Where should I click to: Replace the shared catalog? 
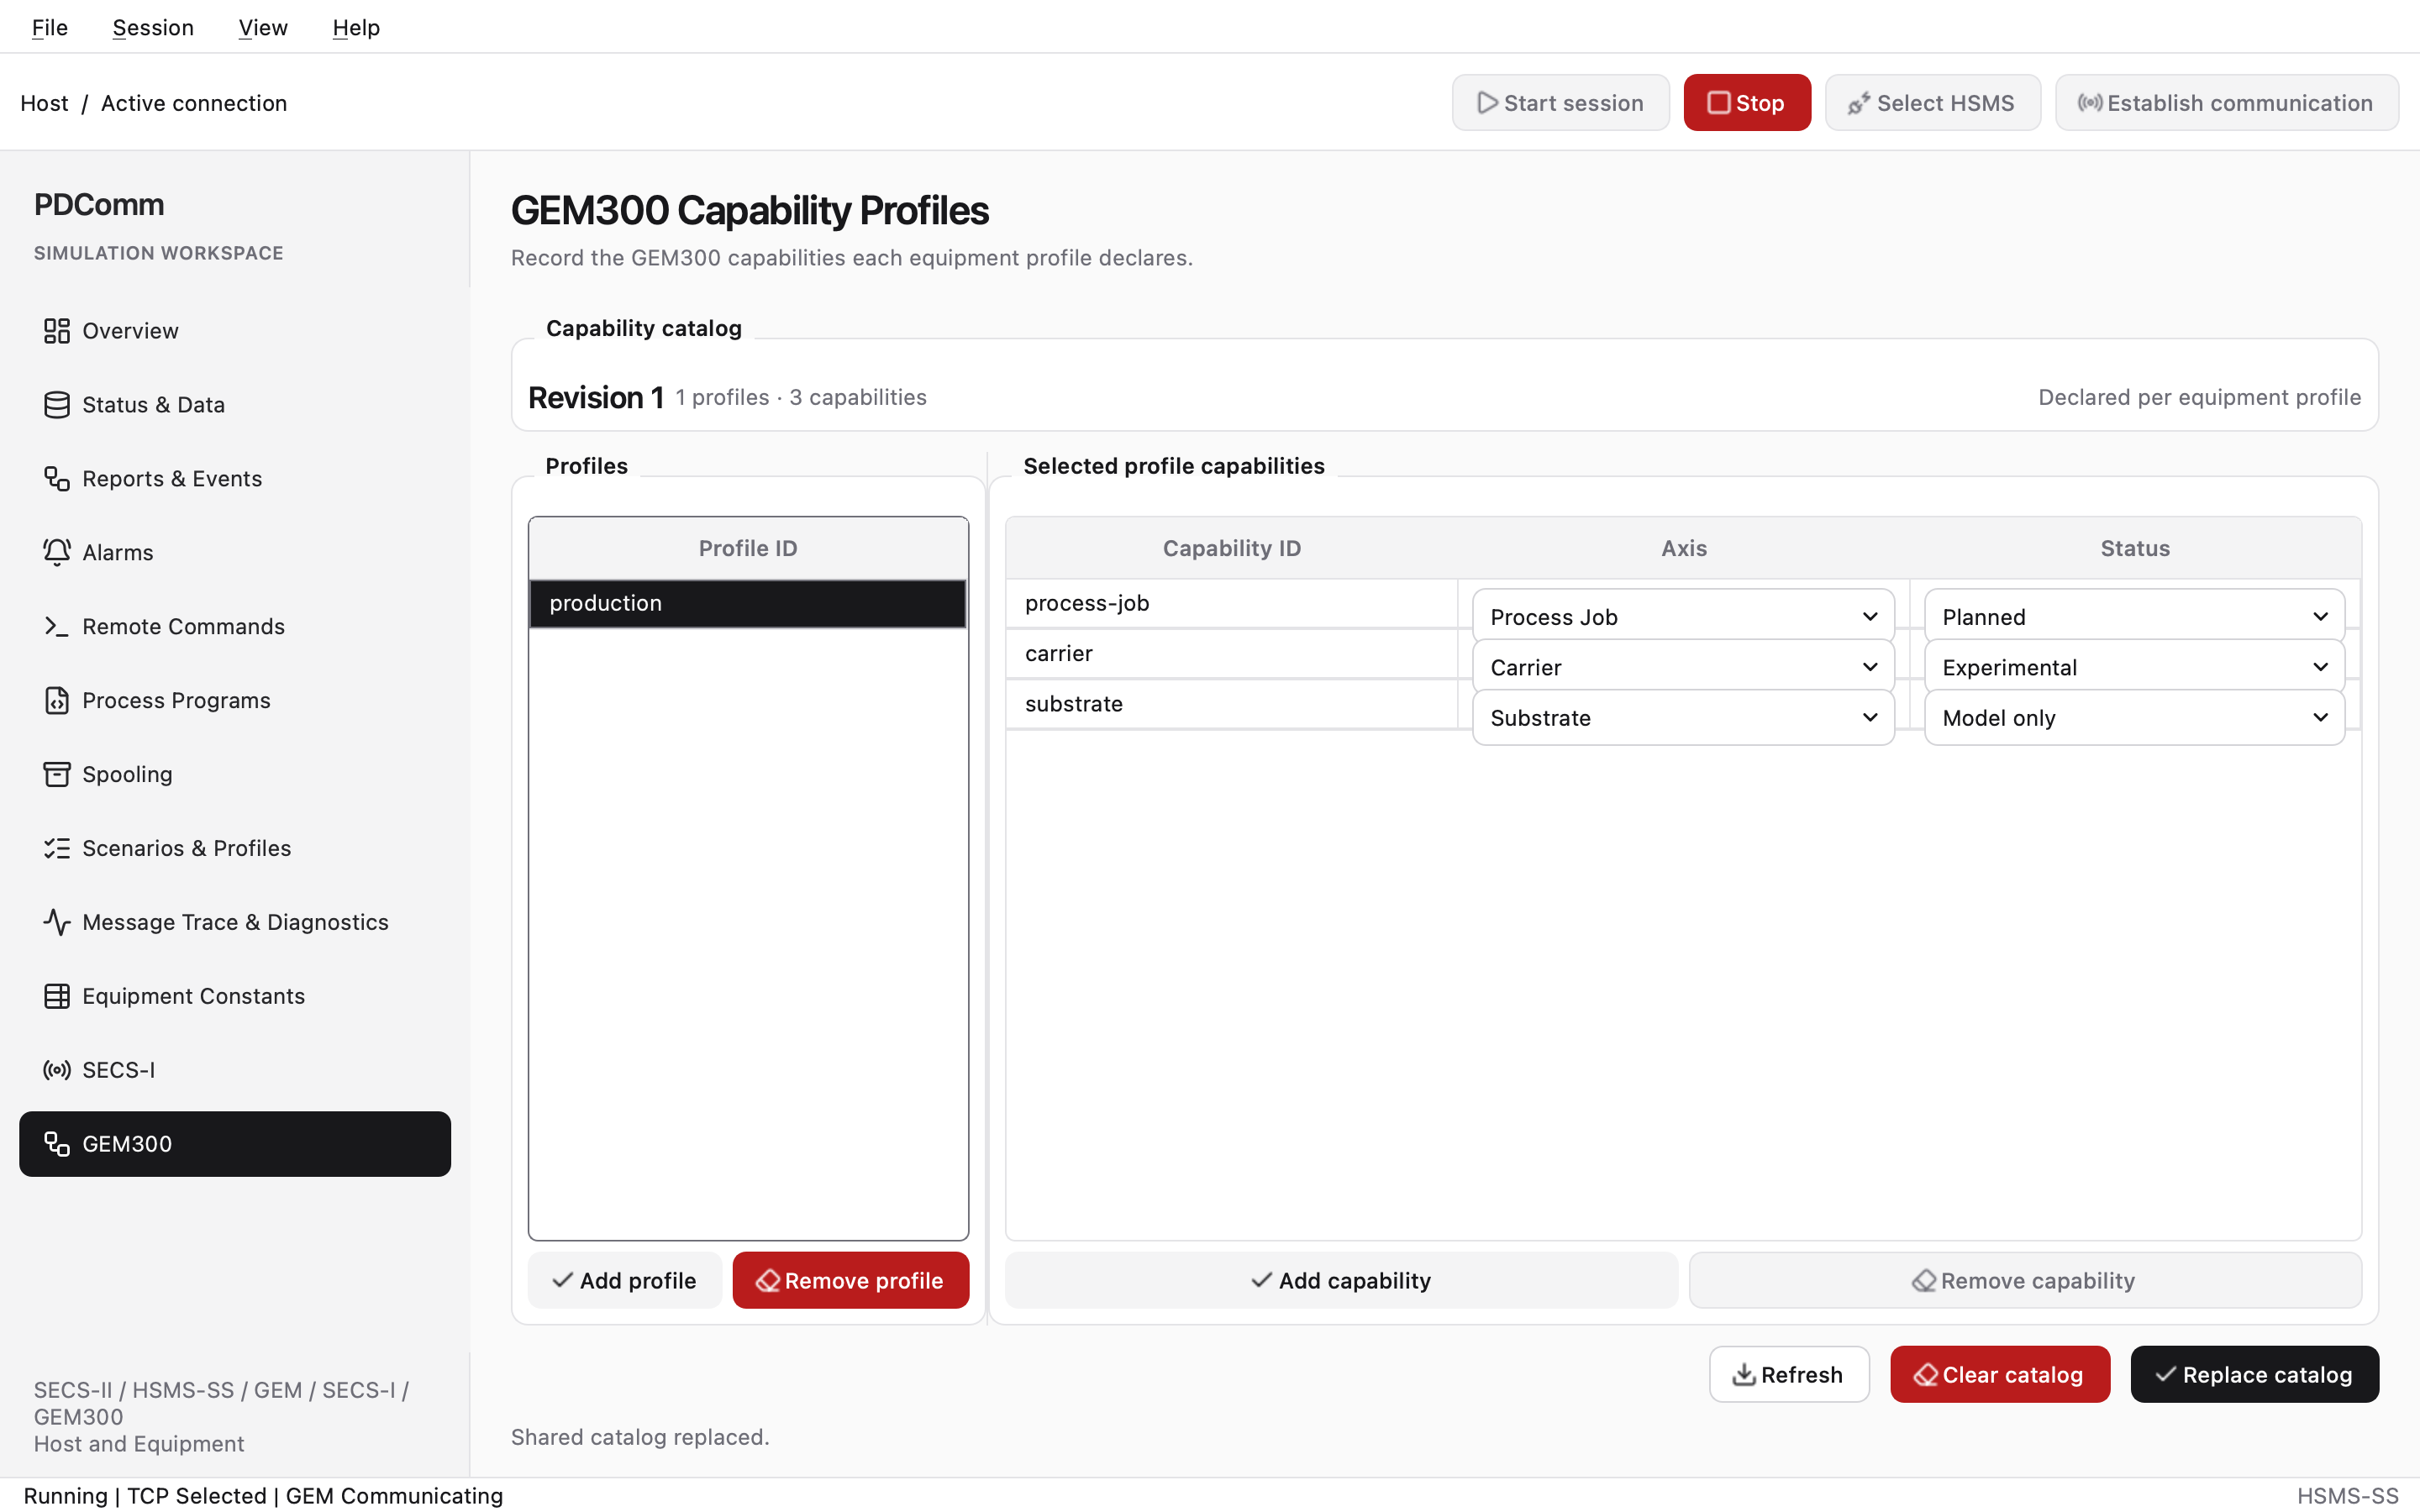pyautogui.click(x=2254, y=1375)
